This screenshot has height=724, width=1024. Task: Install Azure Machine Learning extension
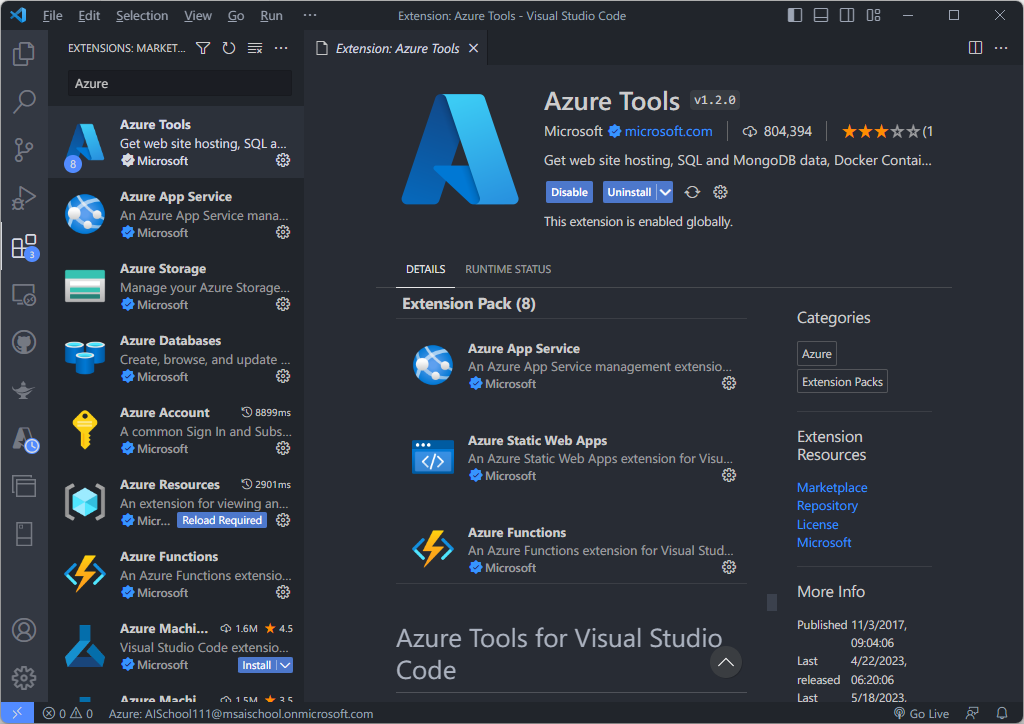tap(257, 665)
